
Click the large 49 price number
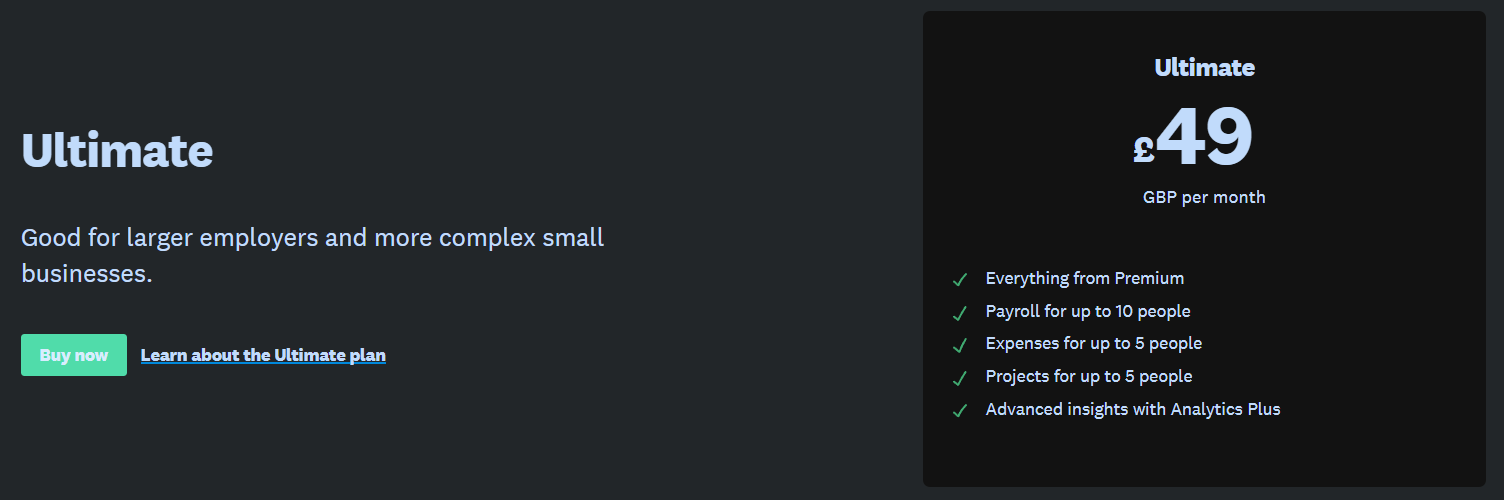(x=1204, y=136)
